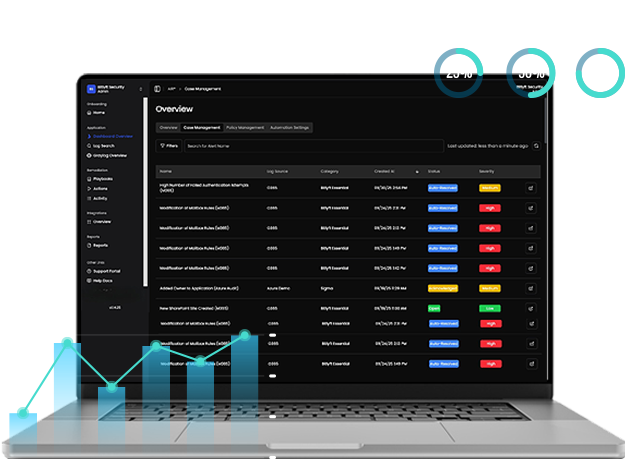Click the yellow Medium severity badge in first row
625x459 pixels.
coord(490,187)
